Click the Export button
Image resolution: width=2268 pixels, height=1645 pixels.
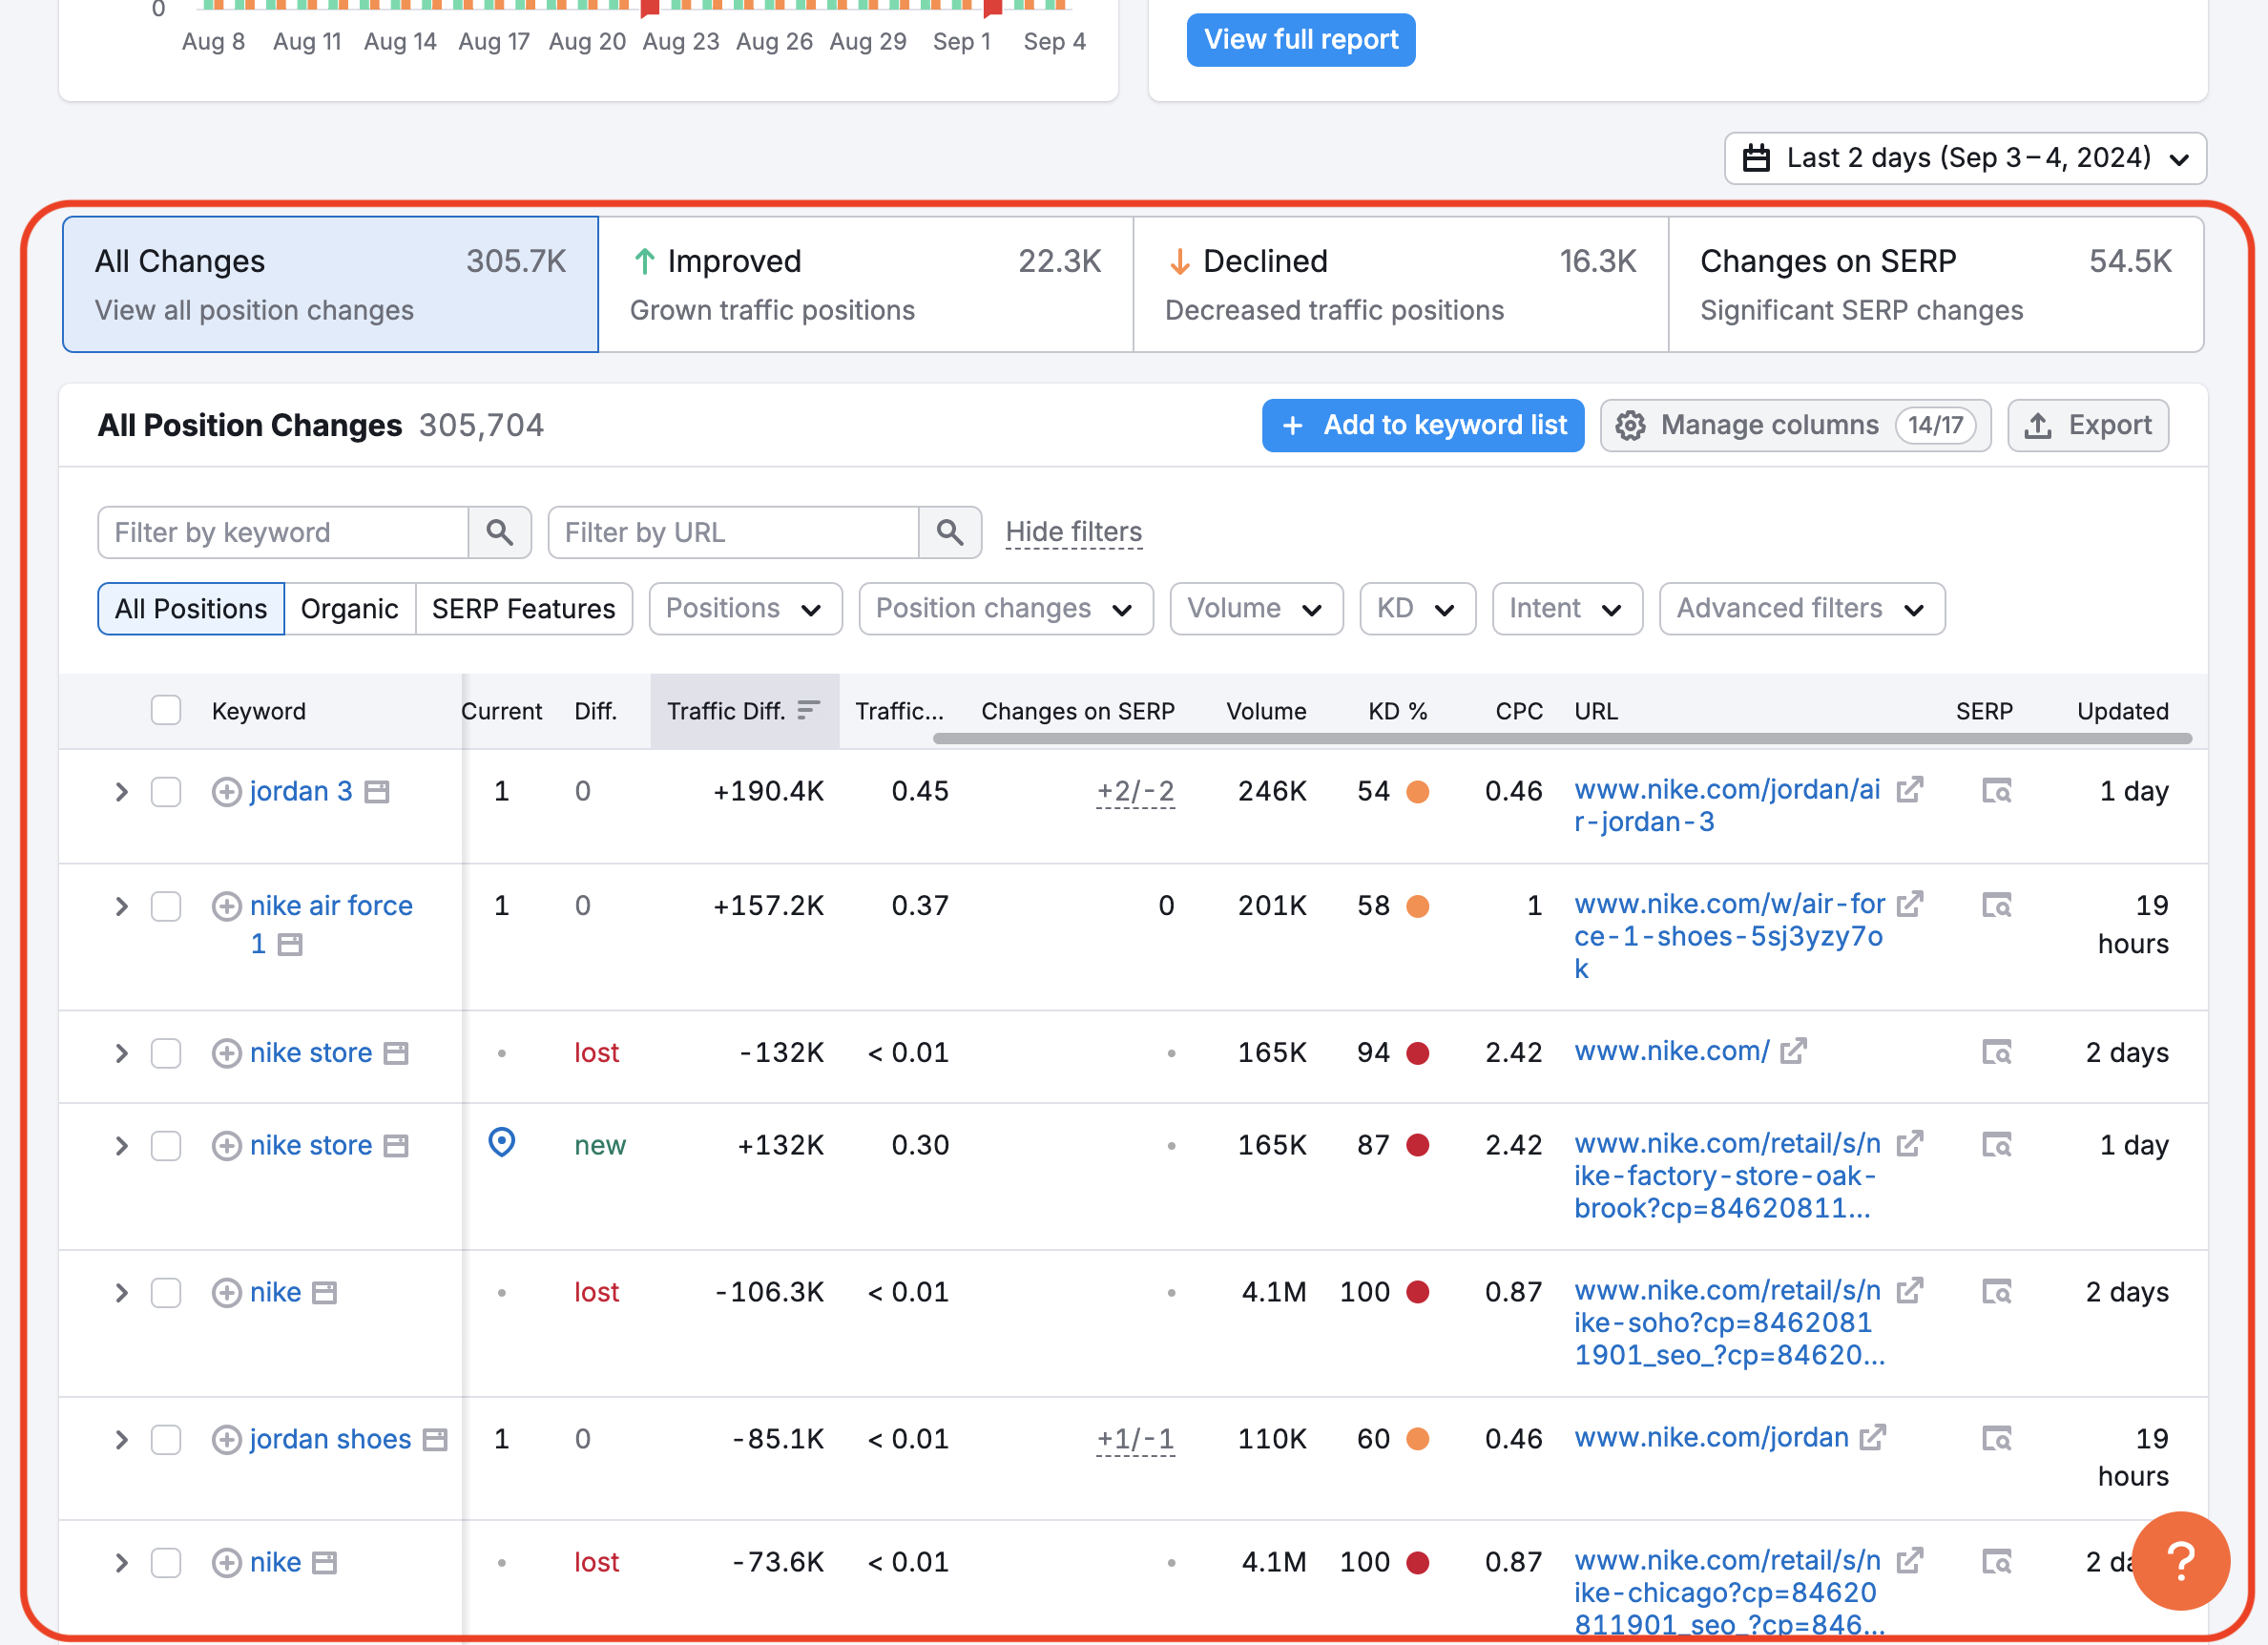point(2088,426)
